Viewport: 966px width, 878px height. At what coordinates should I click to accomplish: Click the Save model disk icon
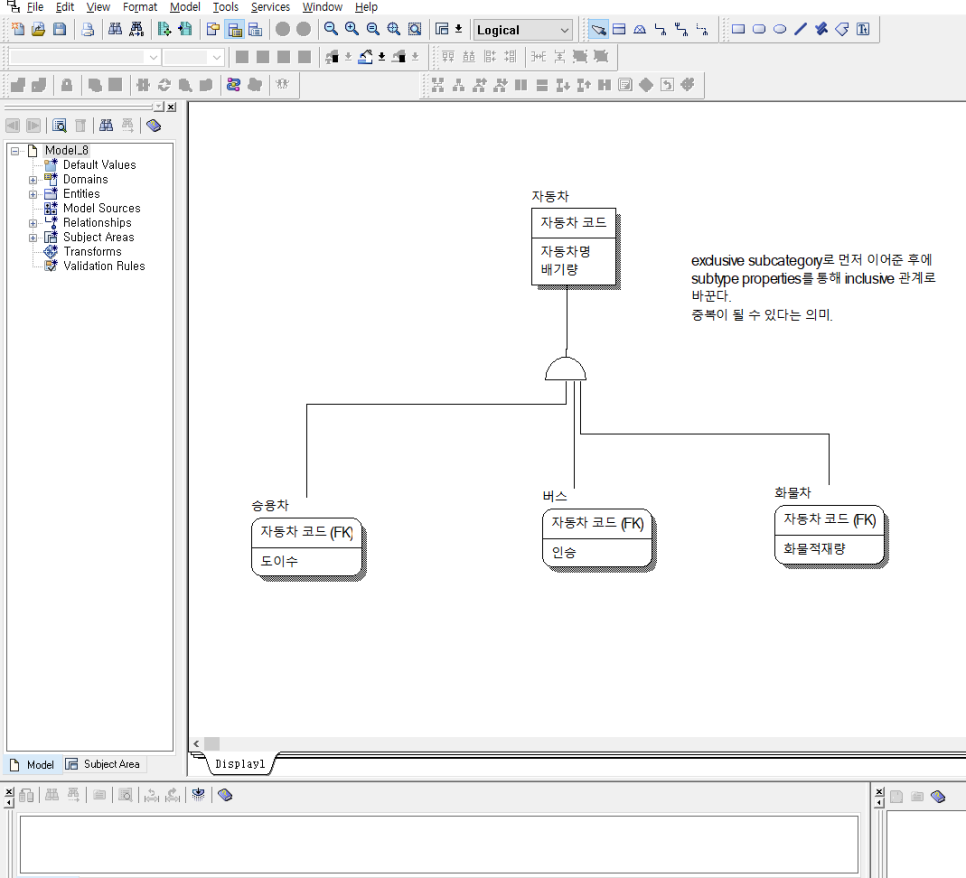pos(59,29)
